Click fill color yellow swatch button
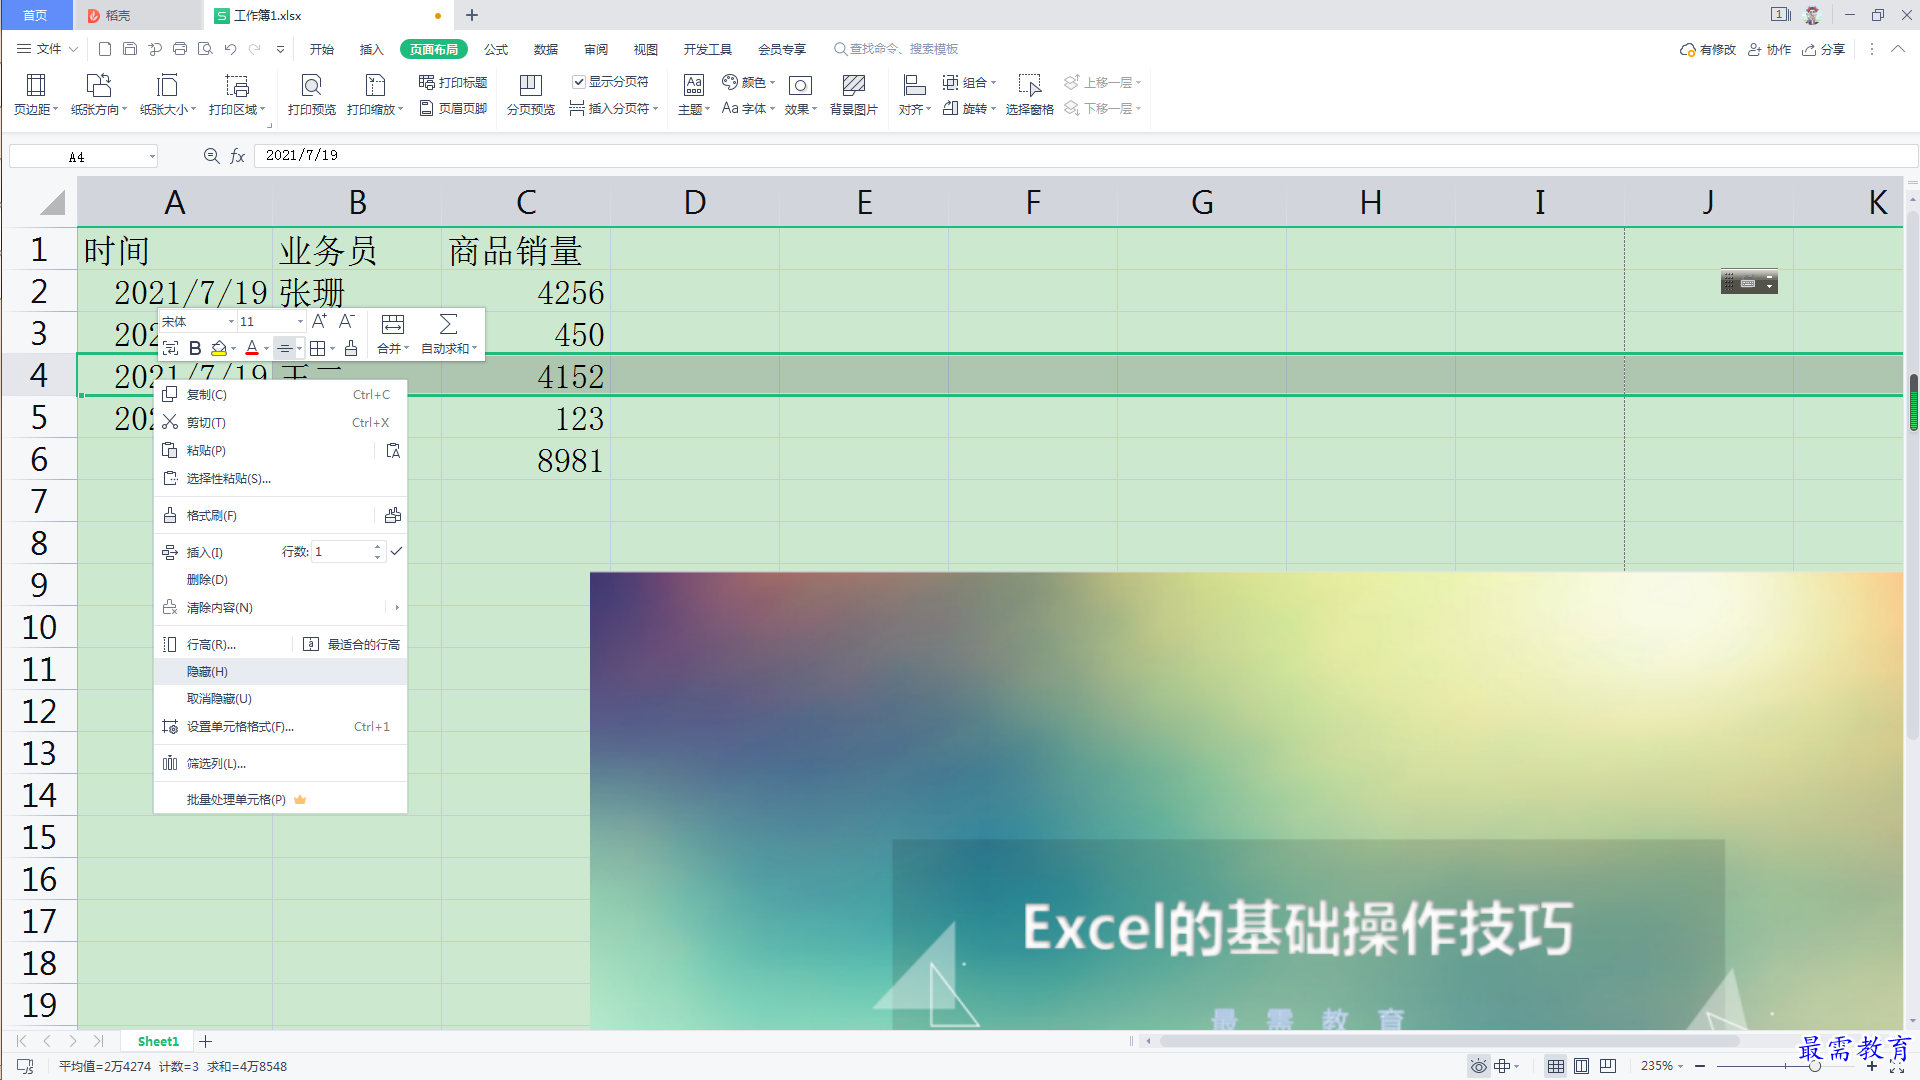 (218, 348)
